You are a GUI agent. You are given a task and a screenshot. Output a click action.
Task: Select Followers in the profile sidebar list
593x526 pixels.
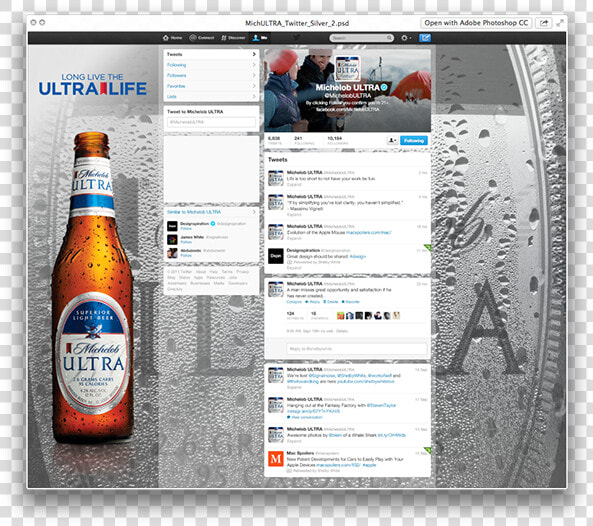coord(211,76)
